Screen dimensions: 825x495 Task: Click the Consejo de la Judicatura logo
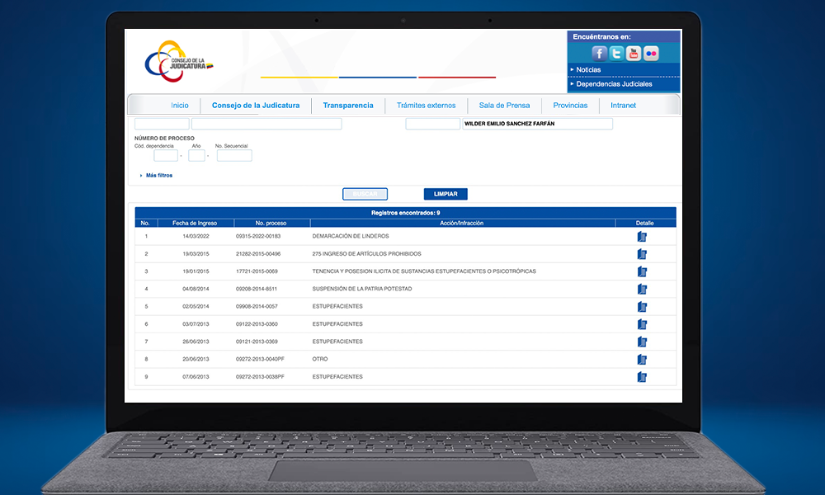[179, 60]
